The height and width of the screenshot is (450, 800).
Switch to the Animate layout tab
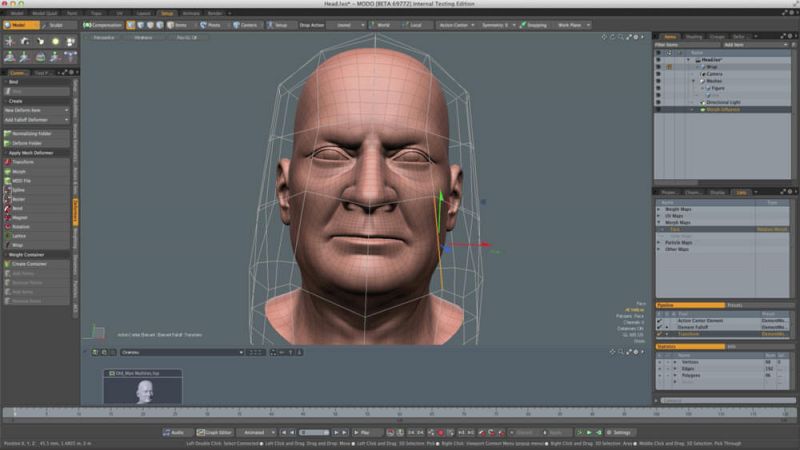pyautogui.click(x=190, y=13)
